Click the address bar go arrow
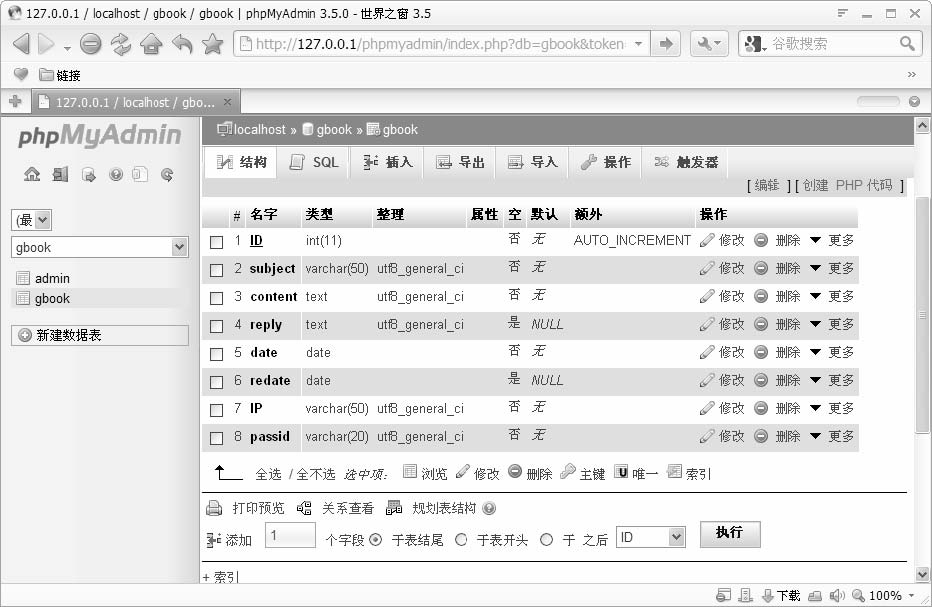This screenshot has width=932, height=607. point(666,43)
